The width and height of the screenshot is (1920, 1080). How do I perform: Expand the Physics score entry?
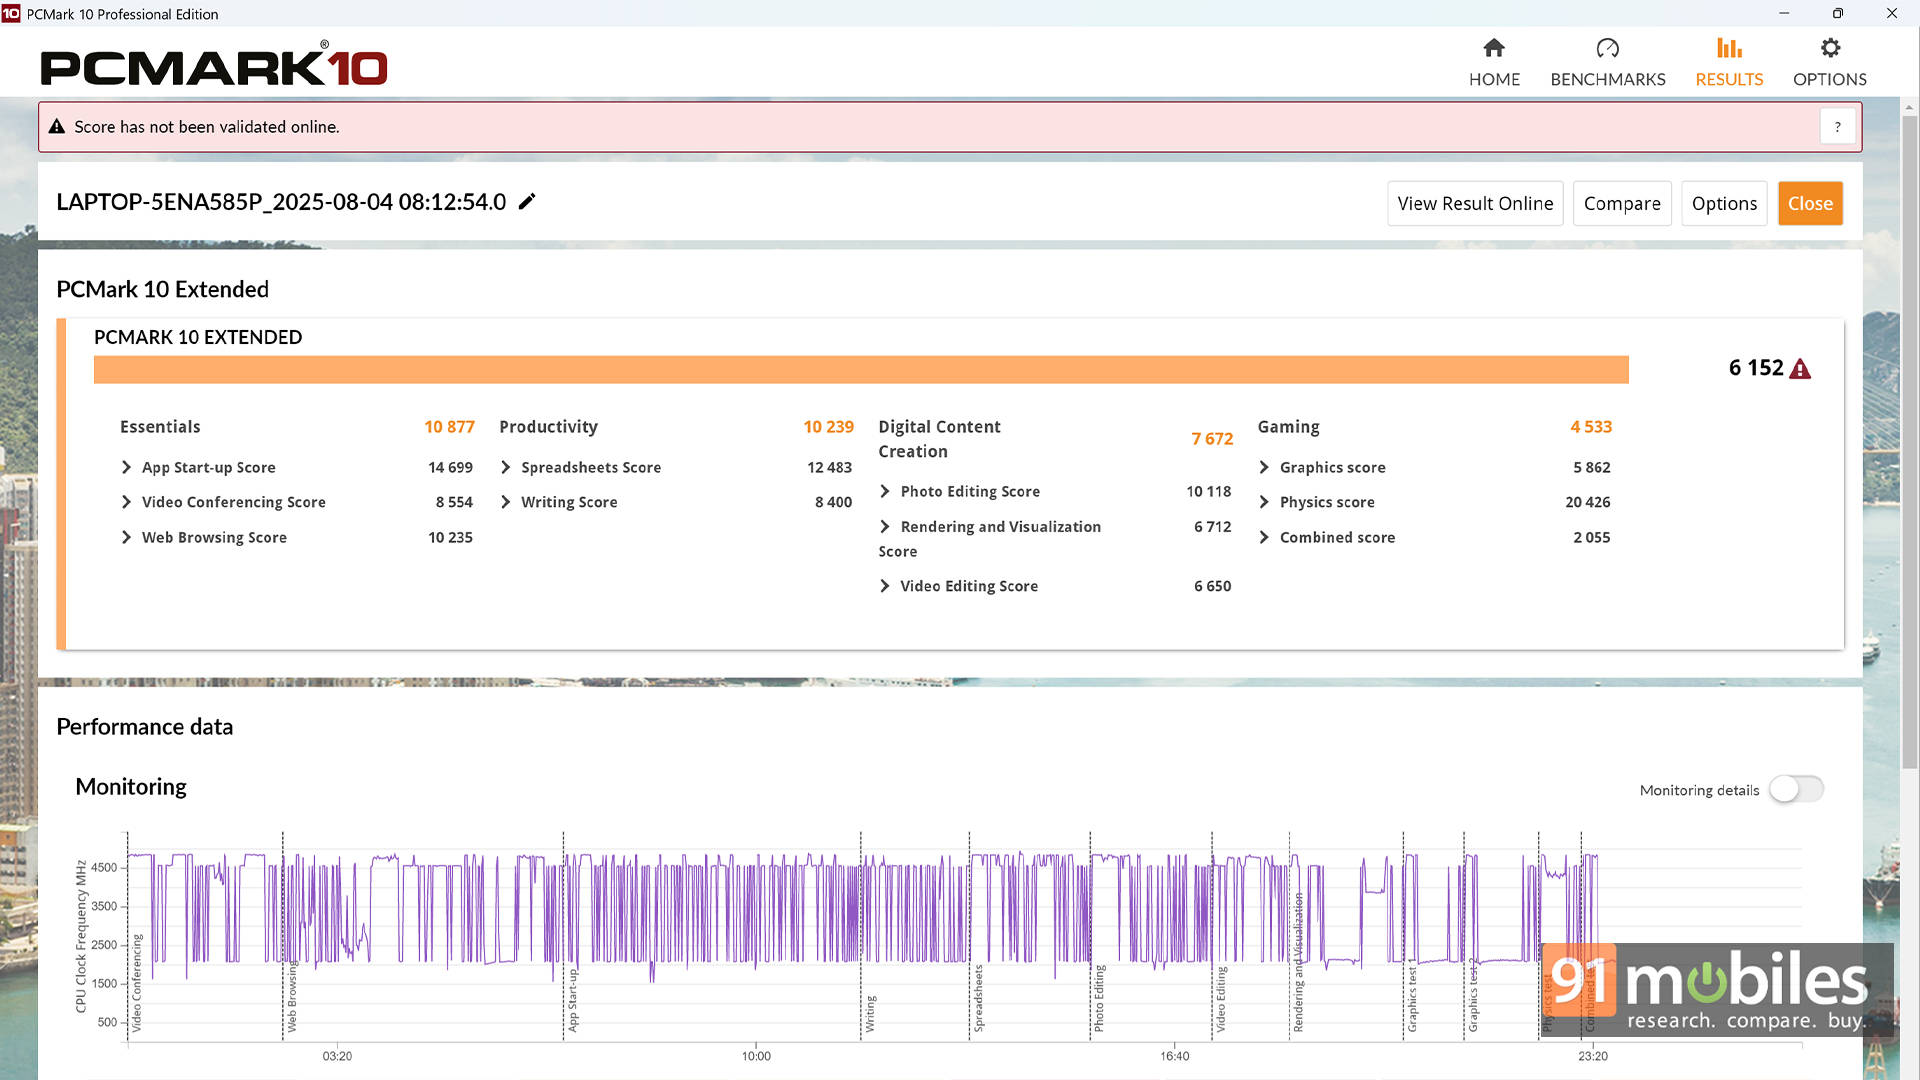(x=1264, y=502)
